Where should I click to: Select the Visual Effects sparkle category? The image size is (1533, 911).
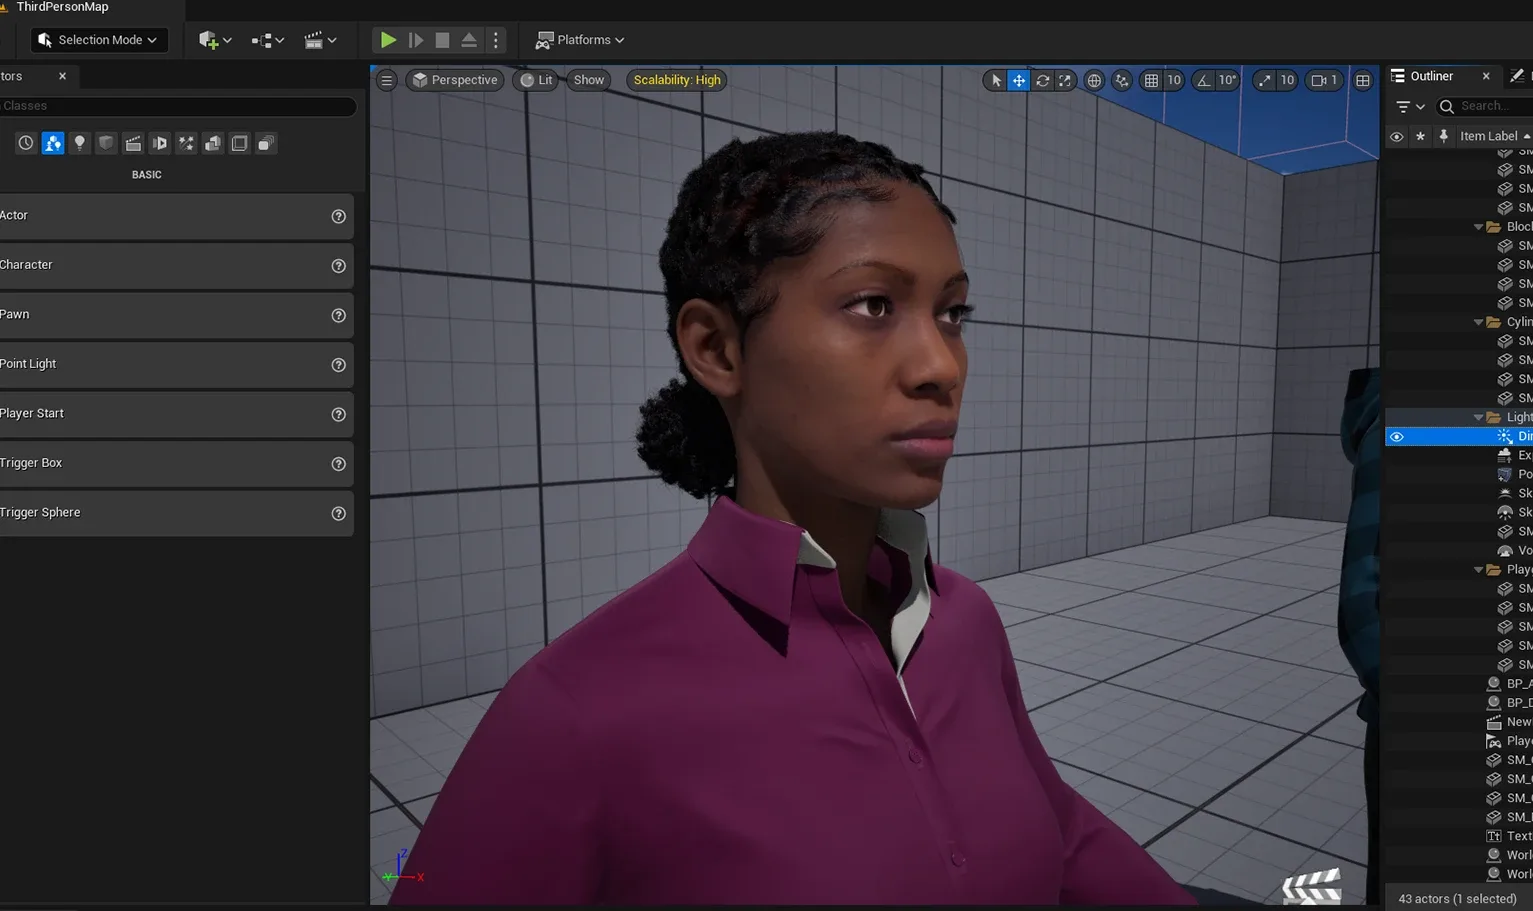[x=186, y=143]
